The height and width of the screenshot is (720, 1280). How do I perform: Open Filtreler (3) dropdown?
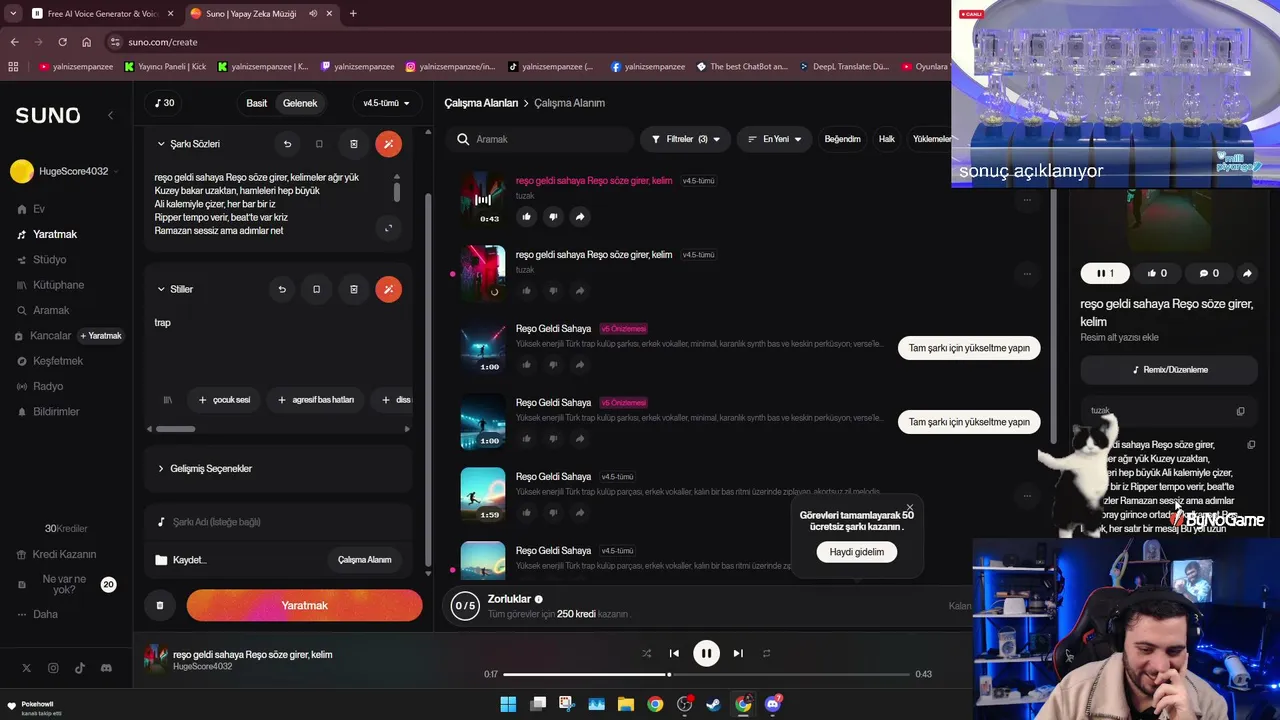[x=685, y=139]
